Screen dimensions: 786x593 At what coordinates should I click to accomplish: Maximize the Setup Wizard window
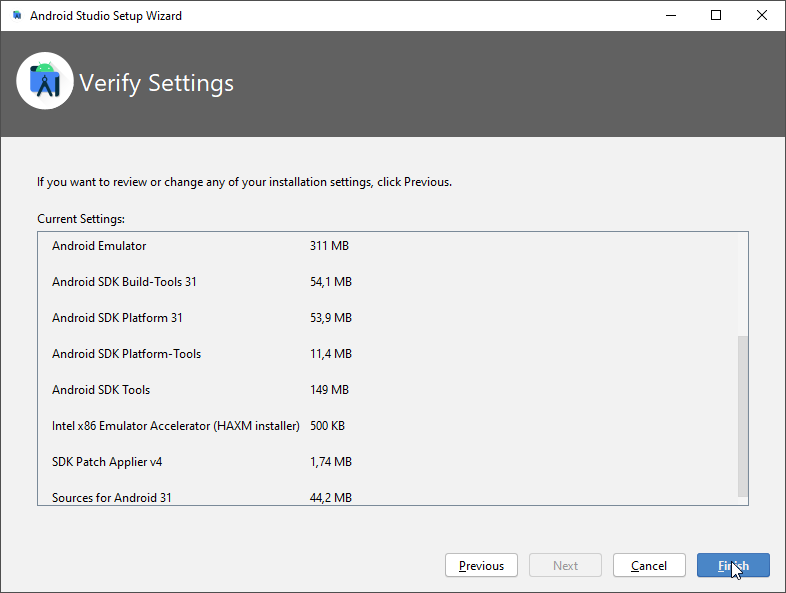(716, 16)
